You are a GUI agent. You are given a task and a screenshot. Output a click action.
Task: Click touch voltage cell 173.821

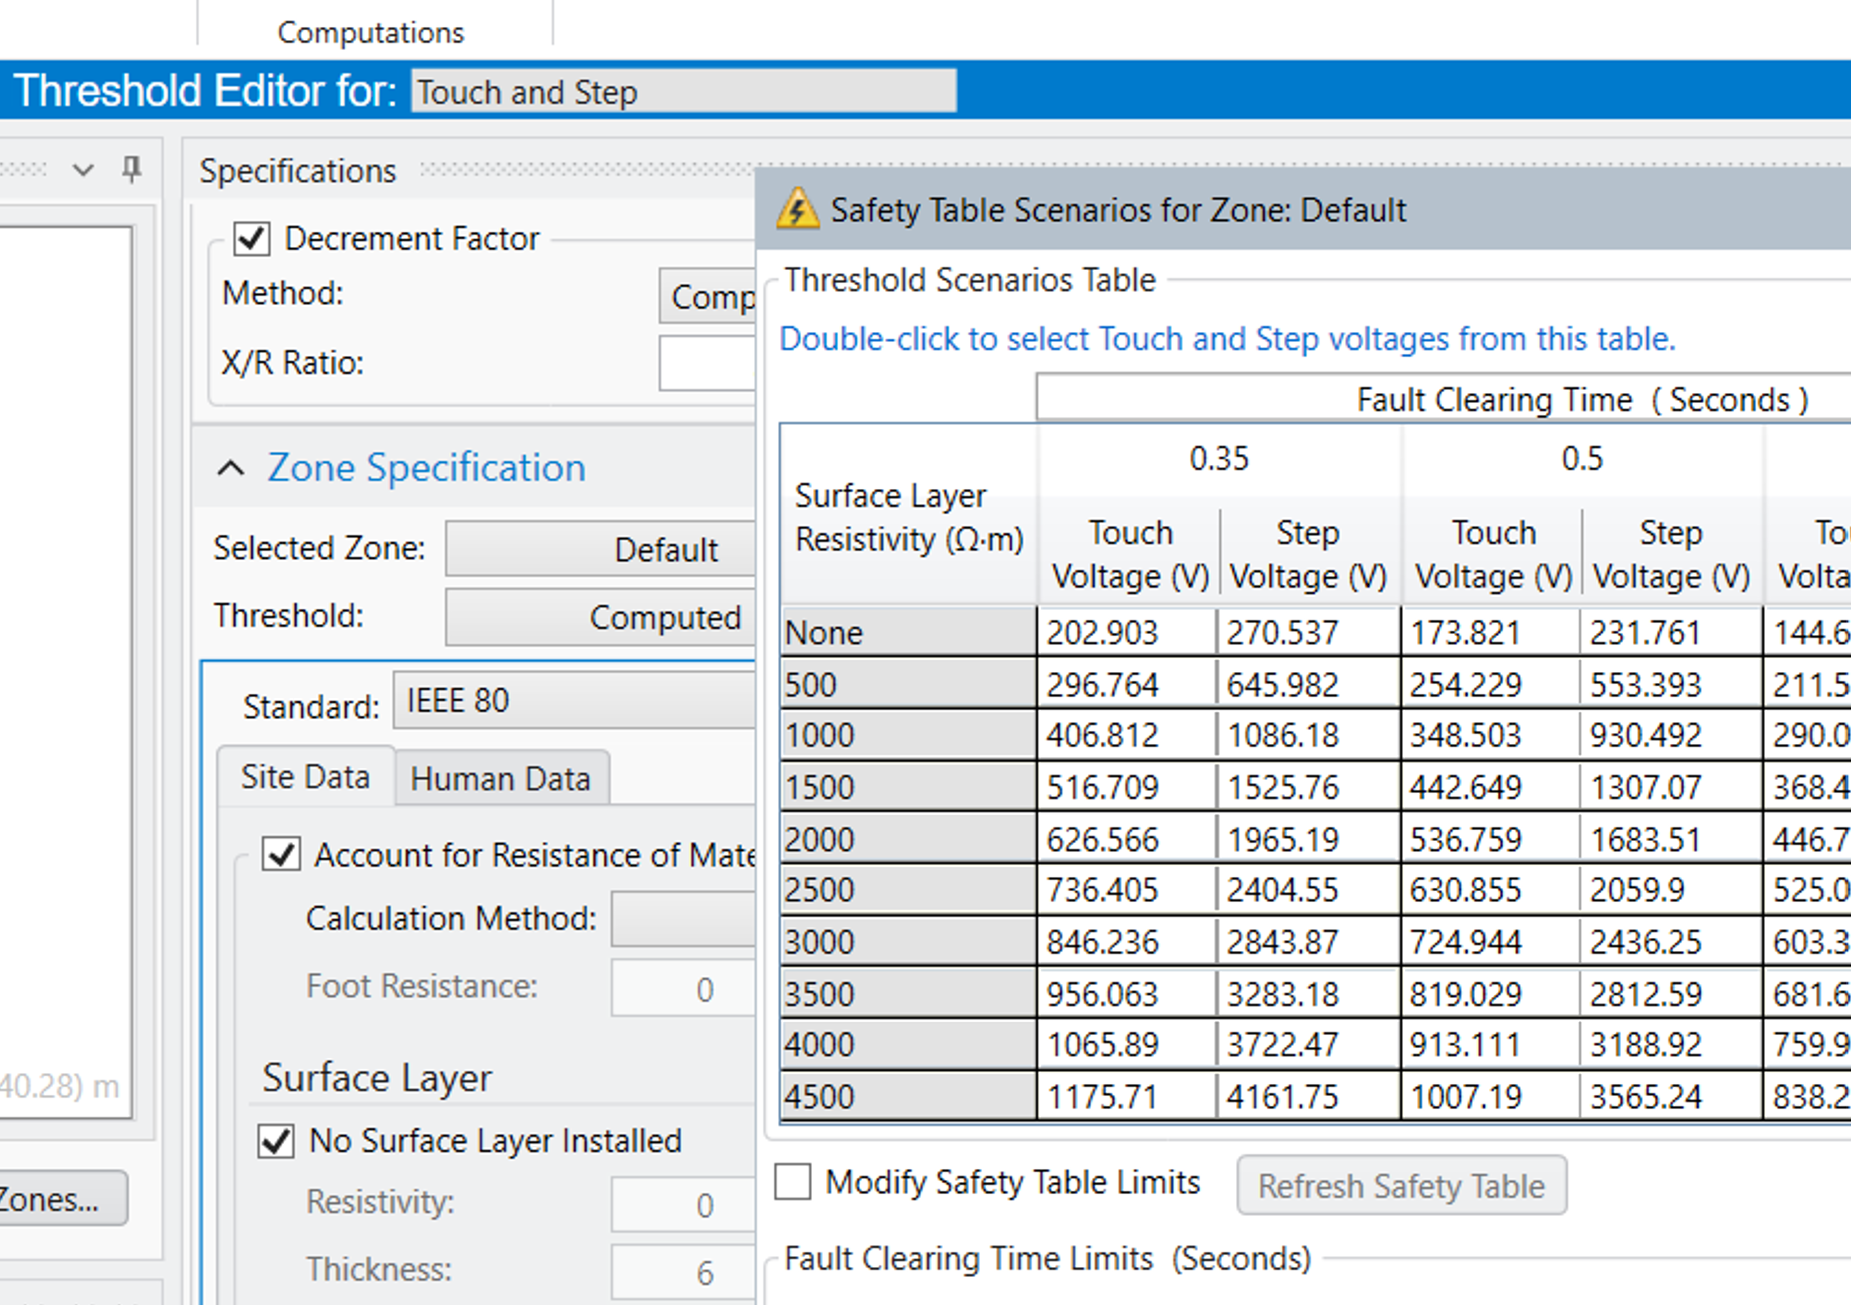click(1491, 632)
